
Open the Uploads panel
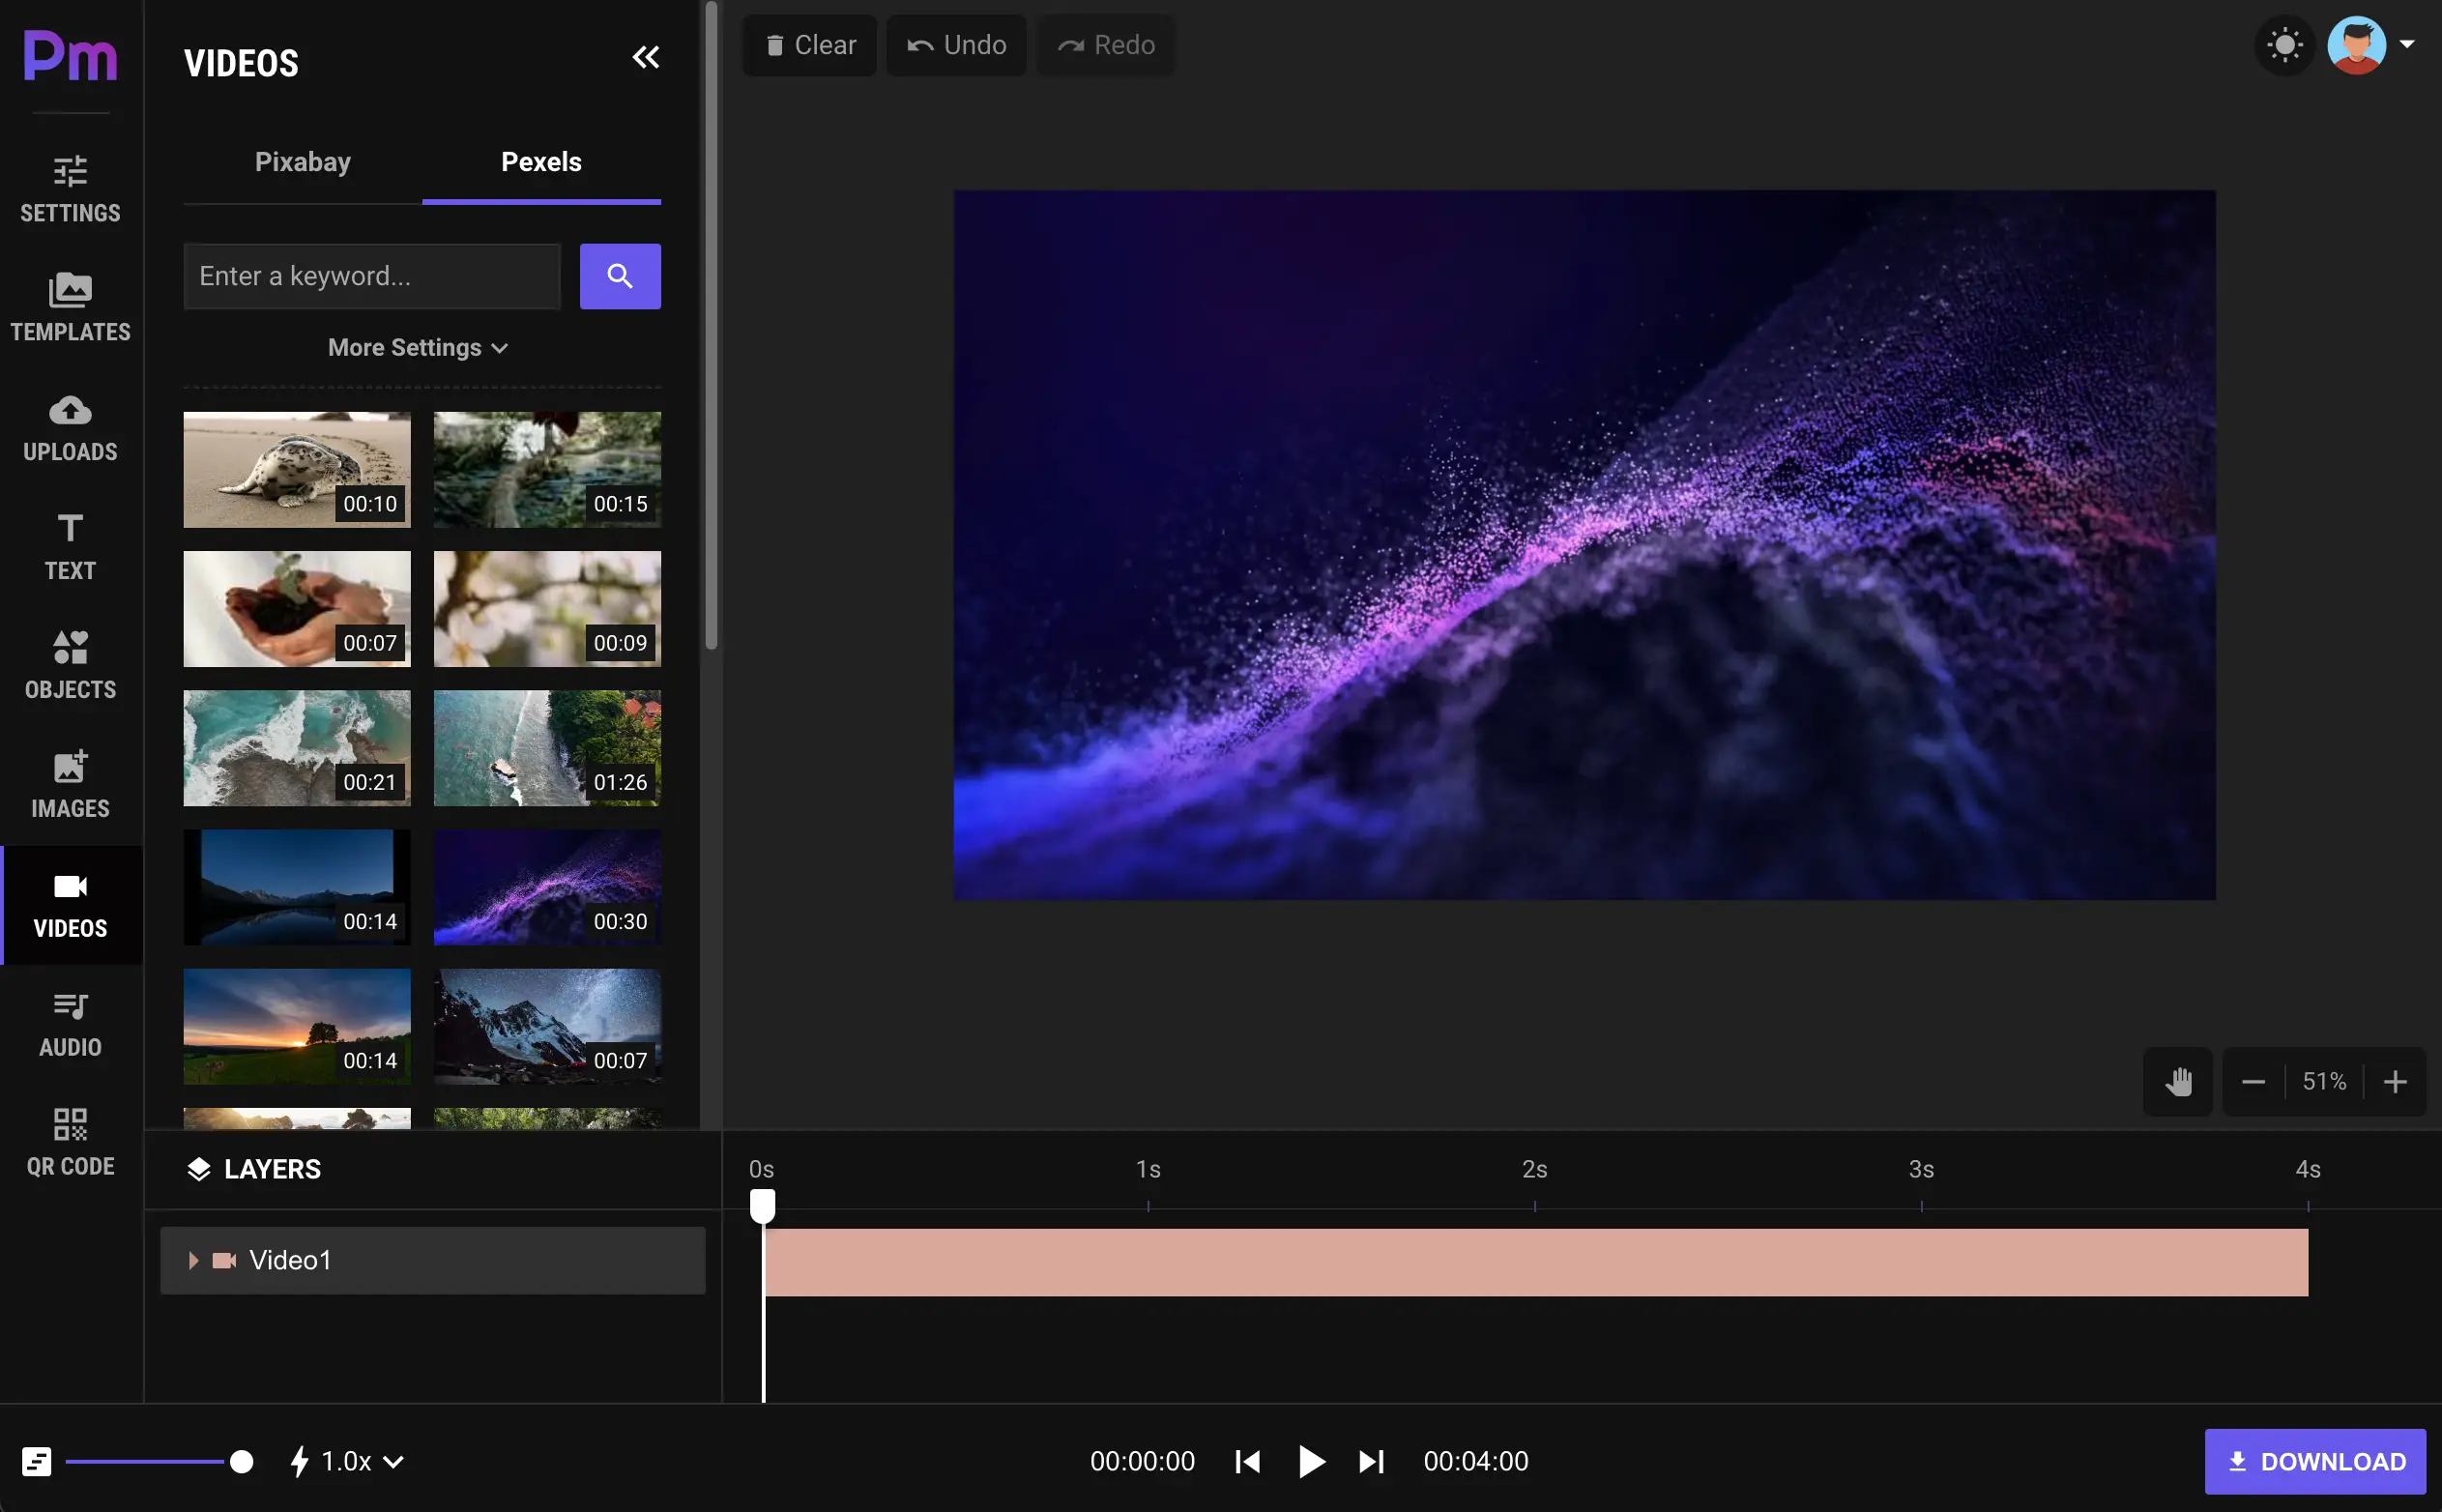tap(70, 425)
